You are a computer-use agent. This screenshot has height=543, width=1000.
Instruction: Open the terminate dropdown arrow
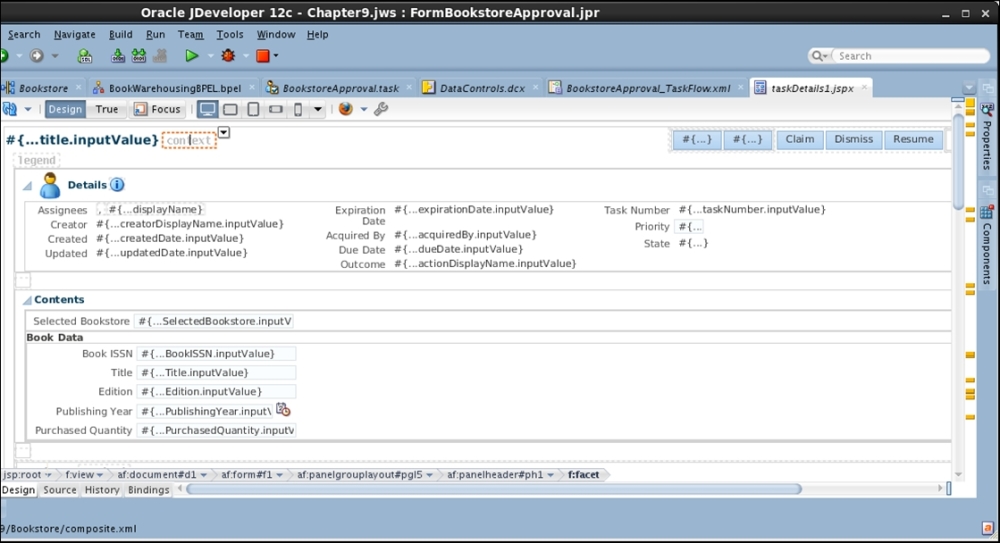(276, 56)
